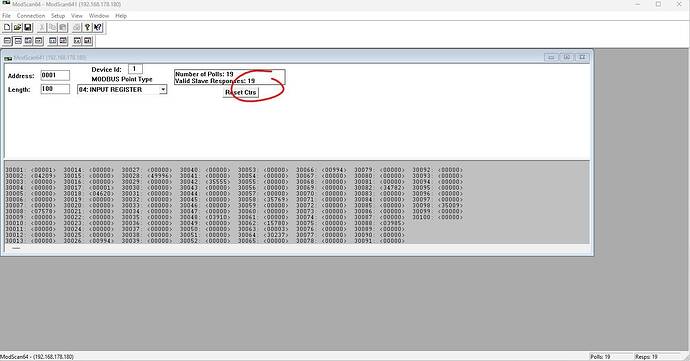The image size is (690, 361).
Task: Select register 30026 value <00994>
Action: pos(102,241)
